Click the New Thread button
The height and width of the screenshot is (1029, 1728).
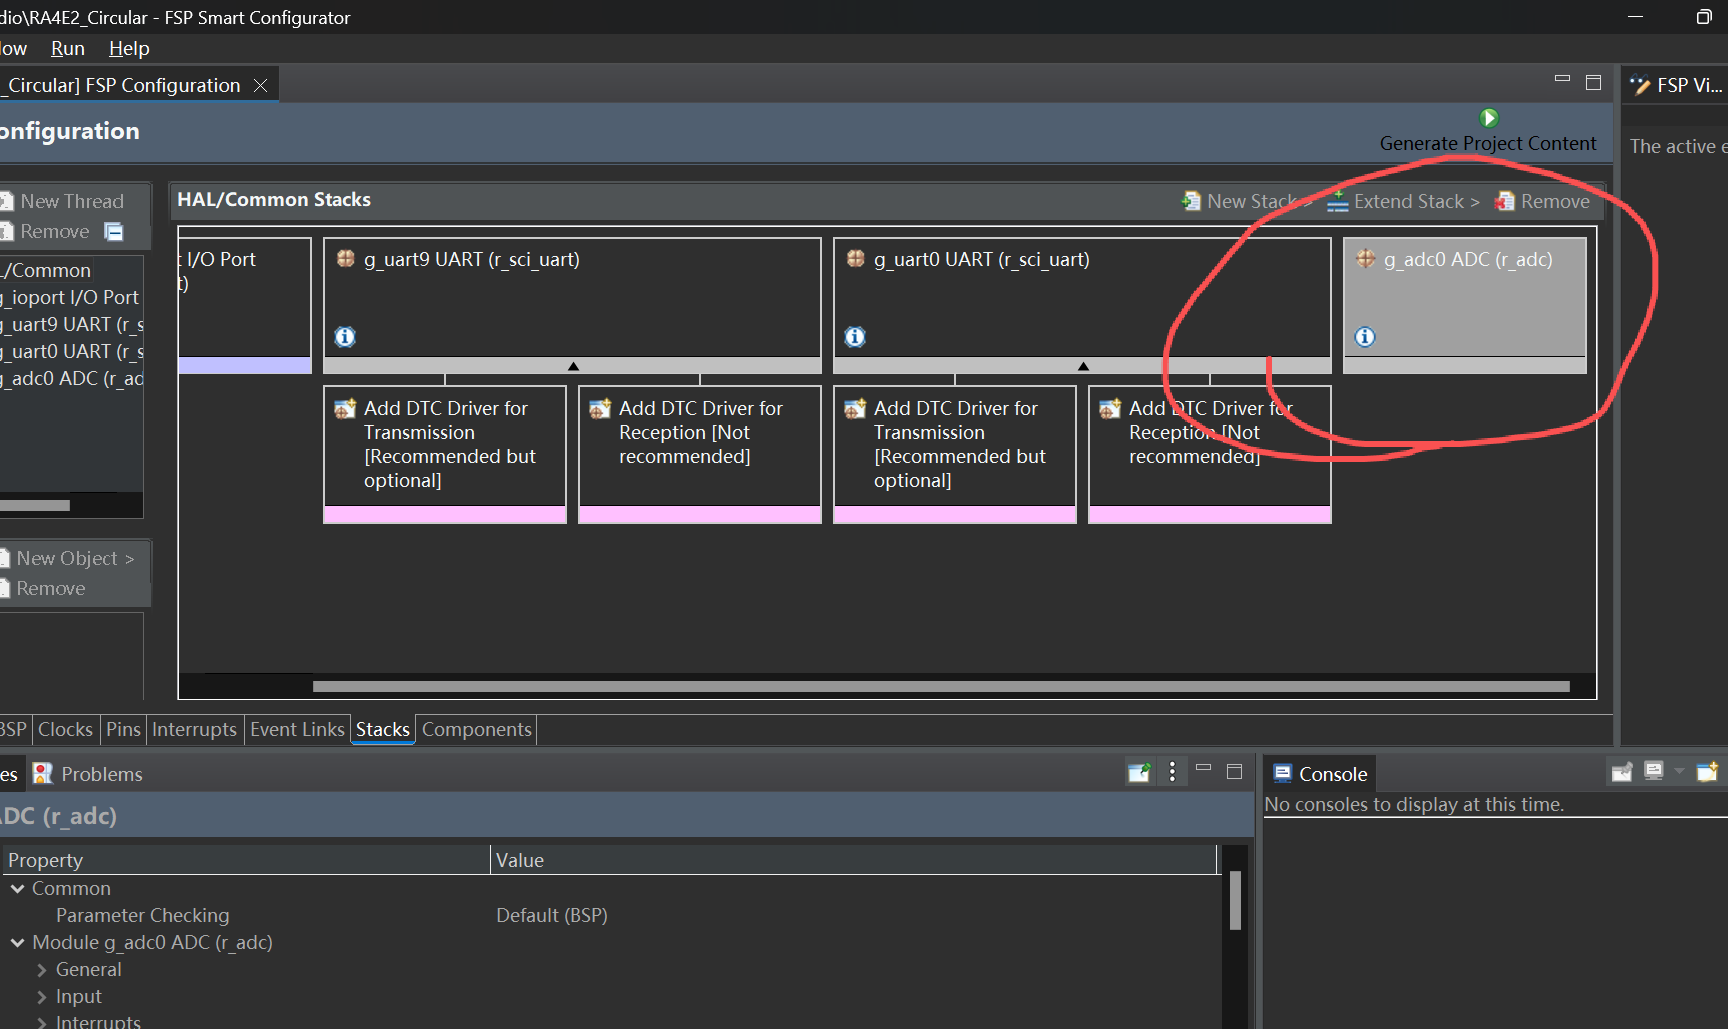(x=62, y=201)
